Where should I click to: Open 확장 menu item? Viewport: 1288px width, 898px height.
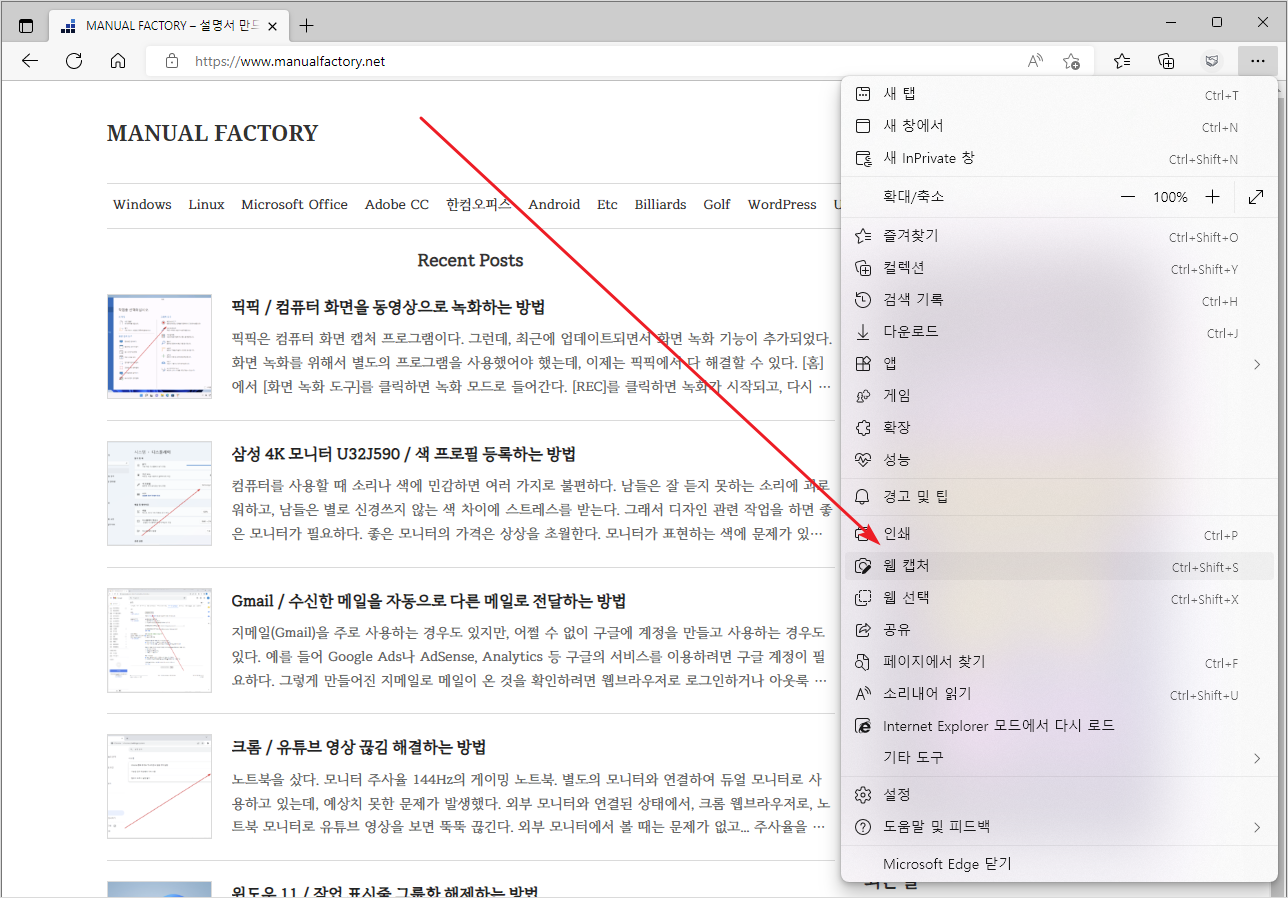point(1059,428)
